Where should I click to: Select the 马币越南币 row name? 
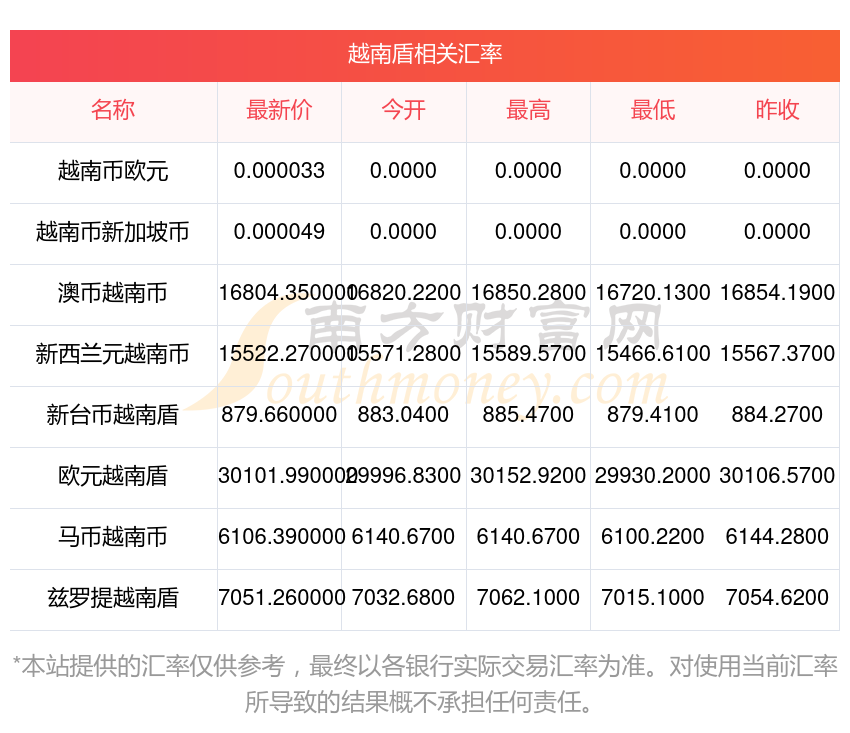(x=113, y=537)
